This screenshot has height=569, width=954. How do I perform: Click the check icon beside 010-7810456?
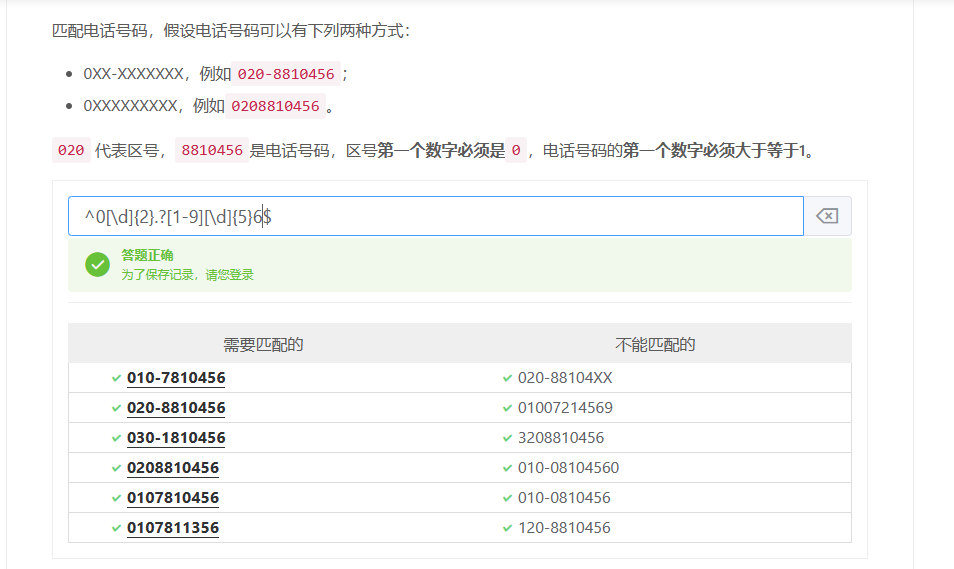point(117,378)
